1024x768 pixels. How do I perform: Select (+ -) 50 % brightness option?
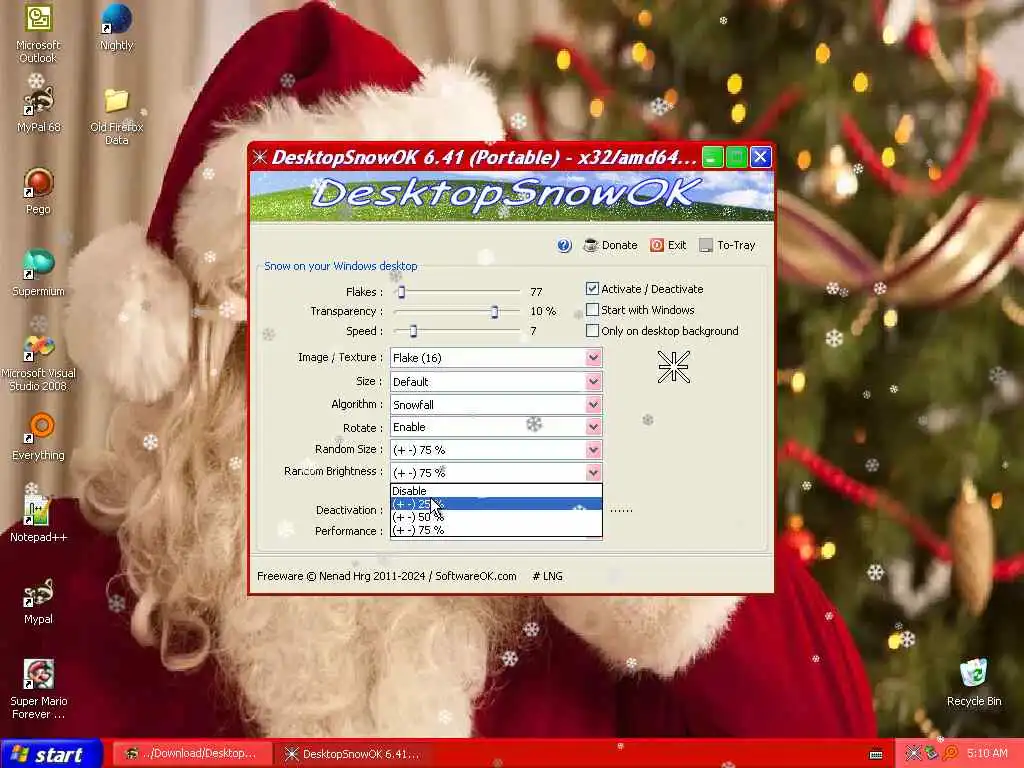[496, 517]
